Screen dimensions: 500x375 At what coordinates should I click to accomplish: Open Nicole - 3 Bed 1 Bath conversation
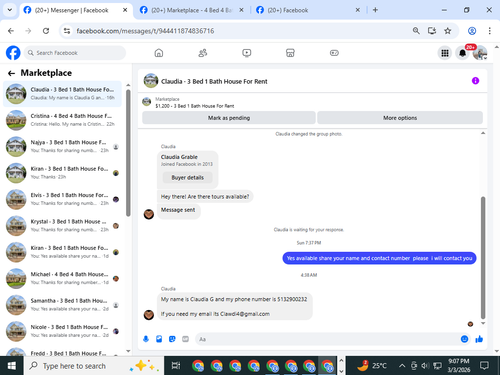point(62,331)
